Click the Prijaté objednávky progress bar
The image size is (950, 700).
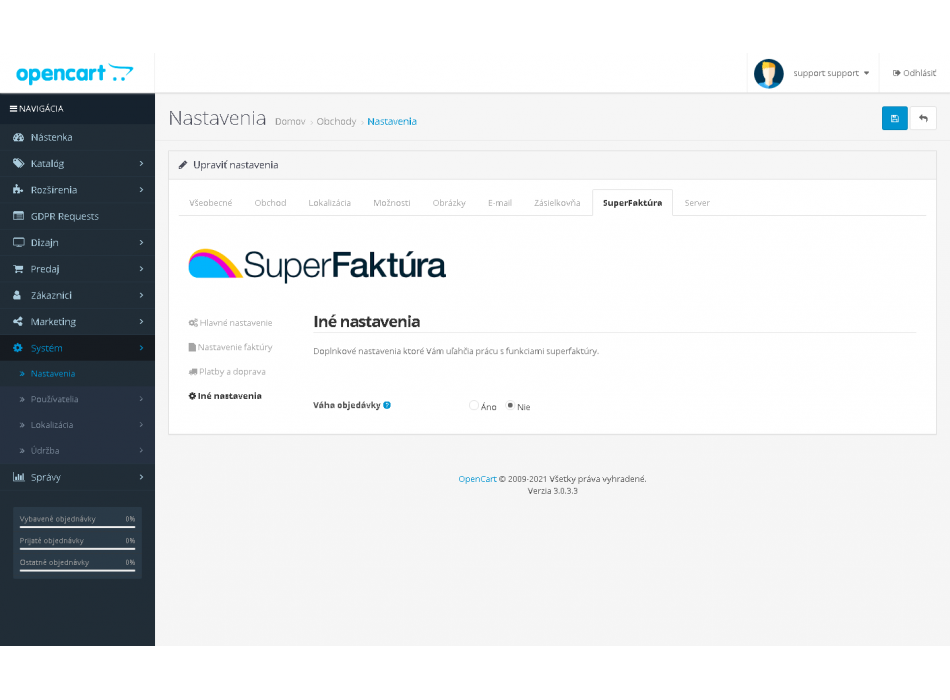click(x=78, y=548)
